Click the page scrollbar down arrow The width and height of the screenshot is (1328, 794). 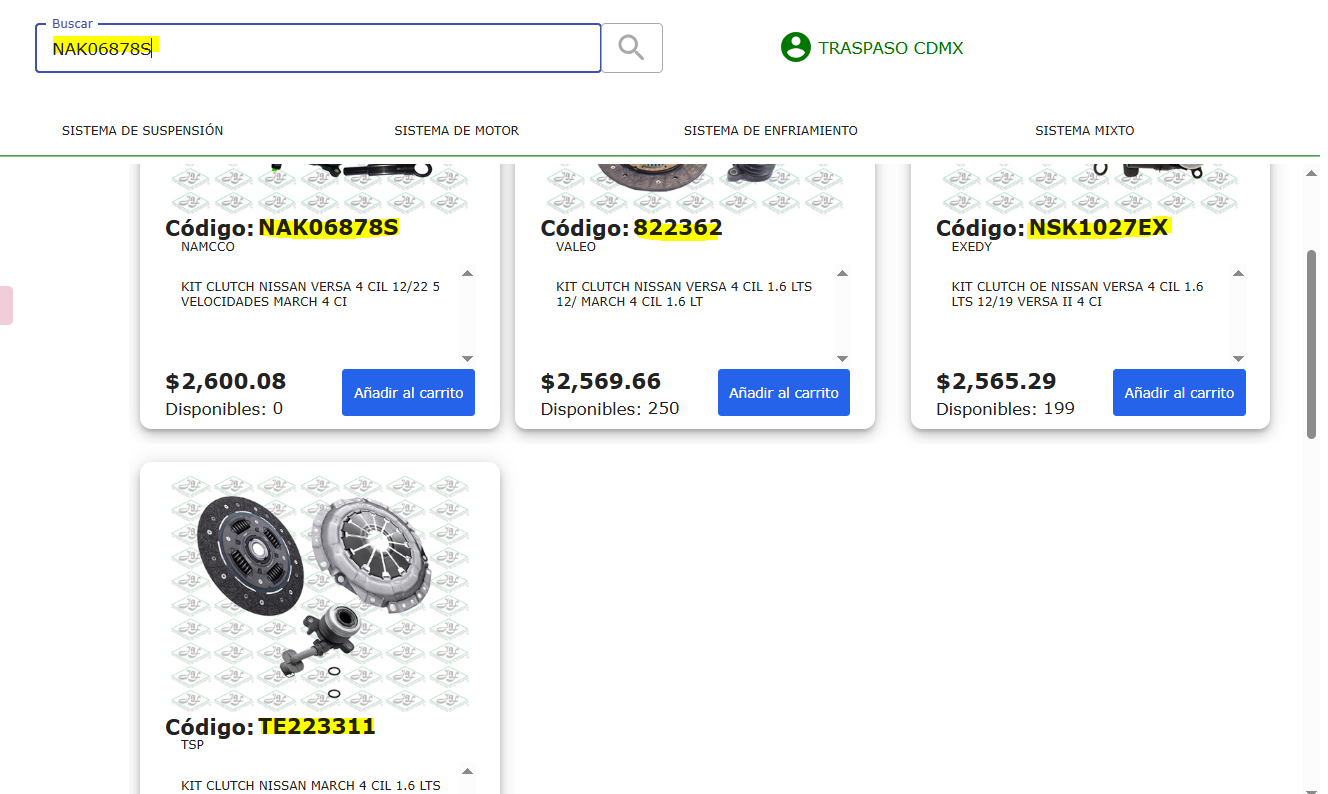click(1312, 787)
